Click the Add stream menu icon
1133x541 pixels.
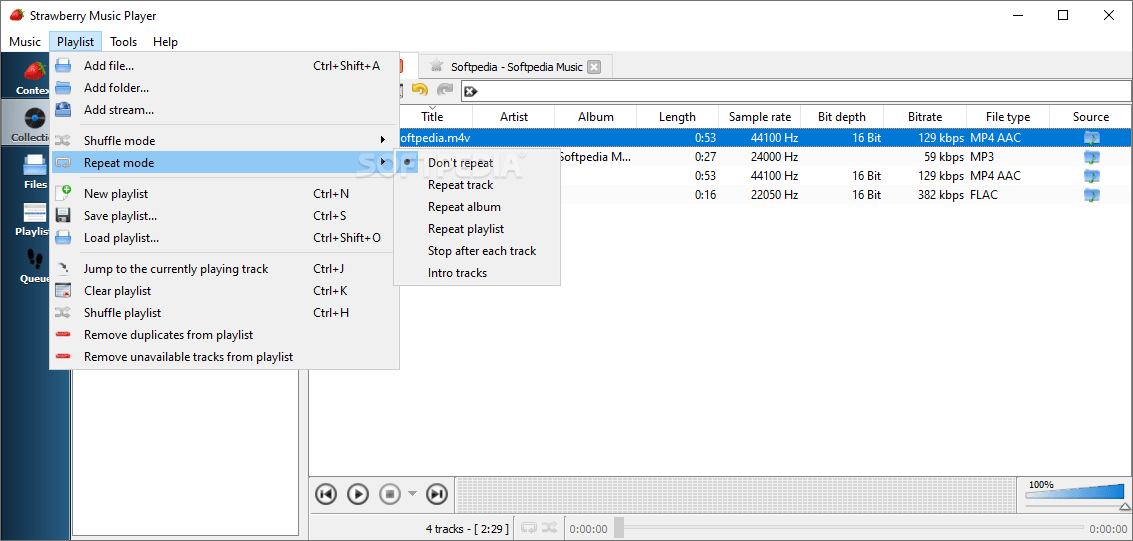point(64,110)
